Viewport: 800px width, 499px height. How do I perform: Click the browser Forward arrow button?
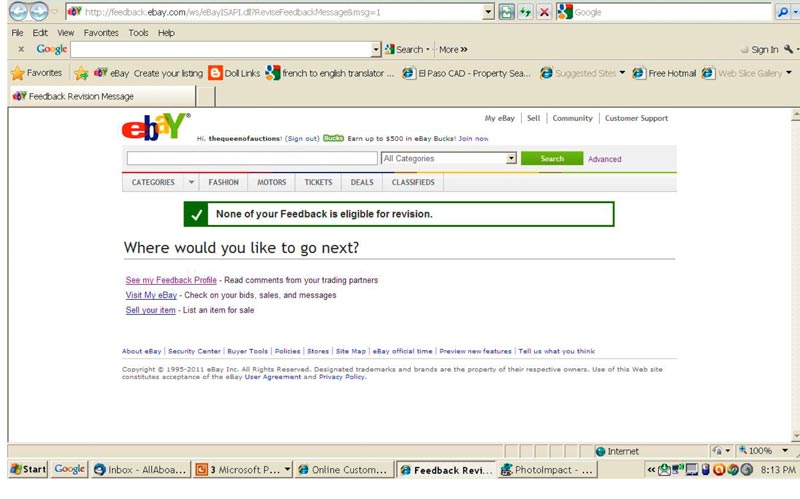[x=39, y=11]
